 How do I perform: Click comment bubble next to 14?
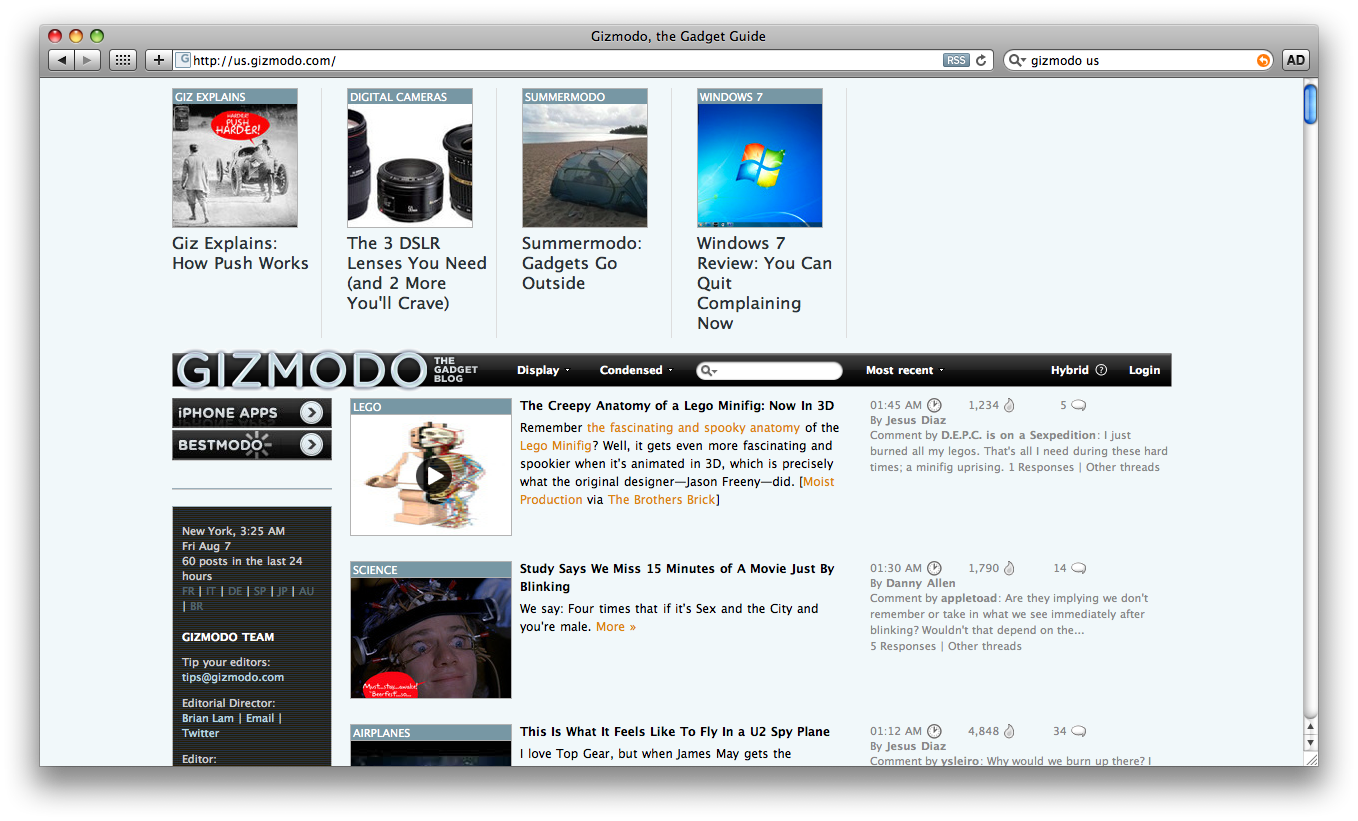pos(1078,568)
